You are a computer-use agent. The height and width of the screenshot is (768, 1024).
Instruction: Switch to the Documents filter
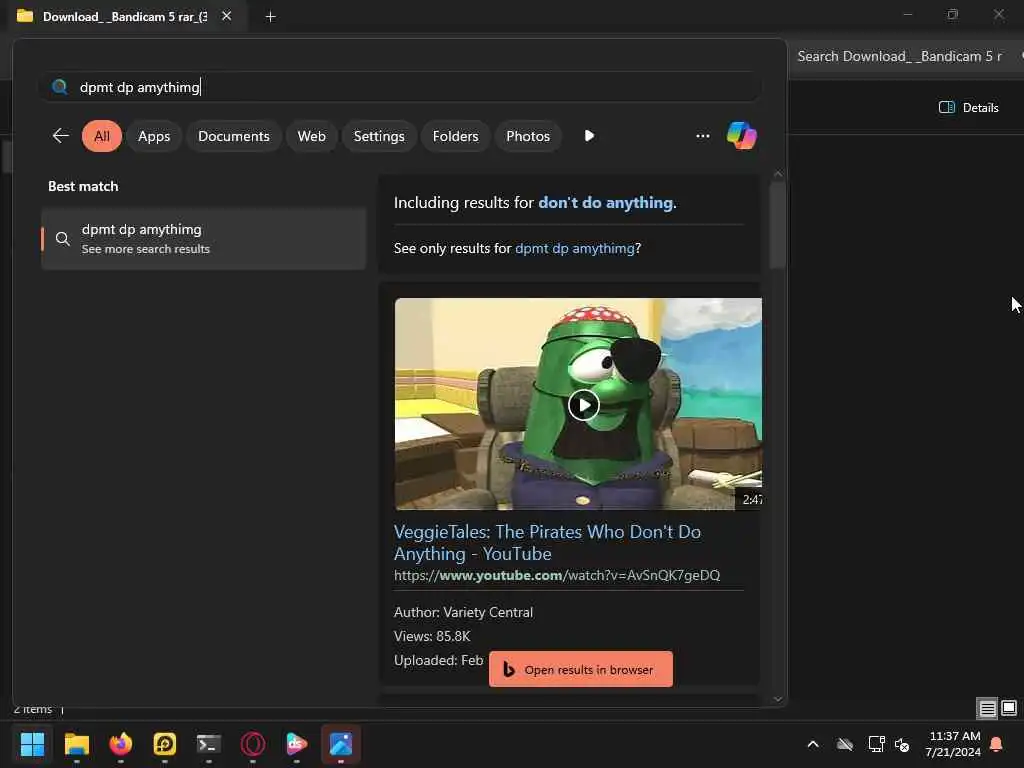pos(234,136)
